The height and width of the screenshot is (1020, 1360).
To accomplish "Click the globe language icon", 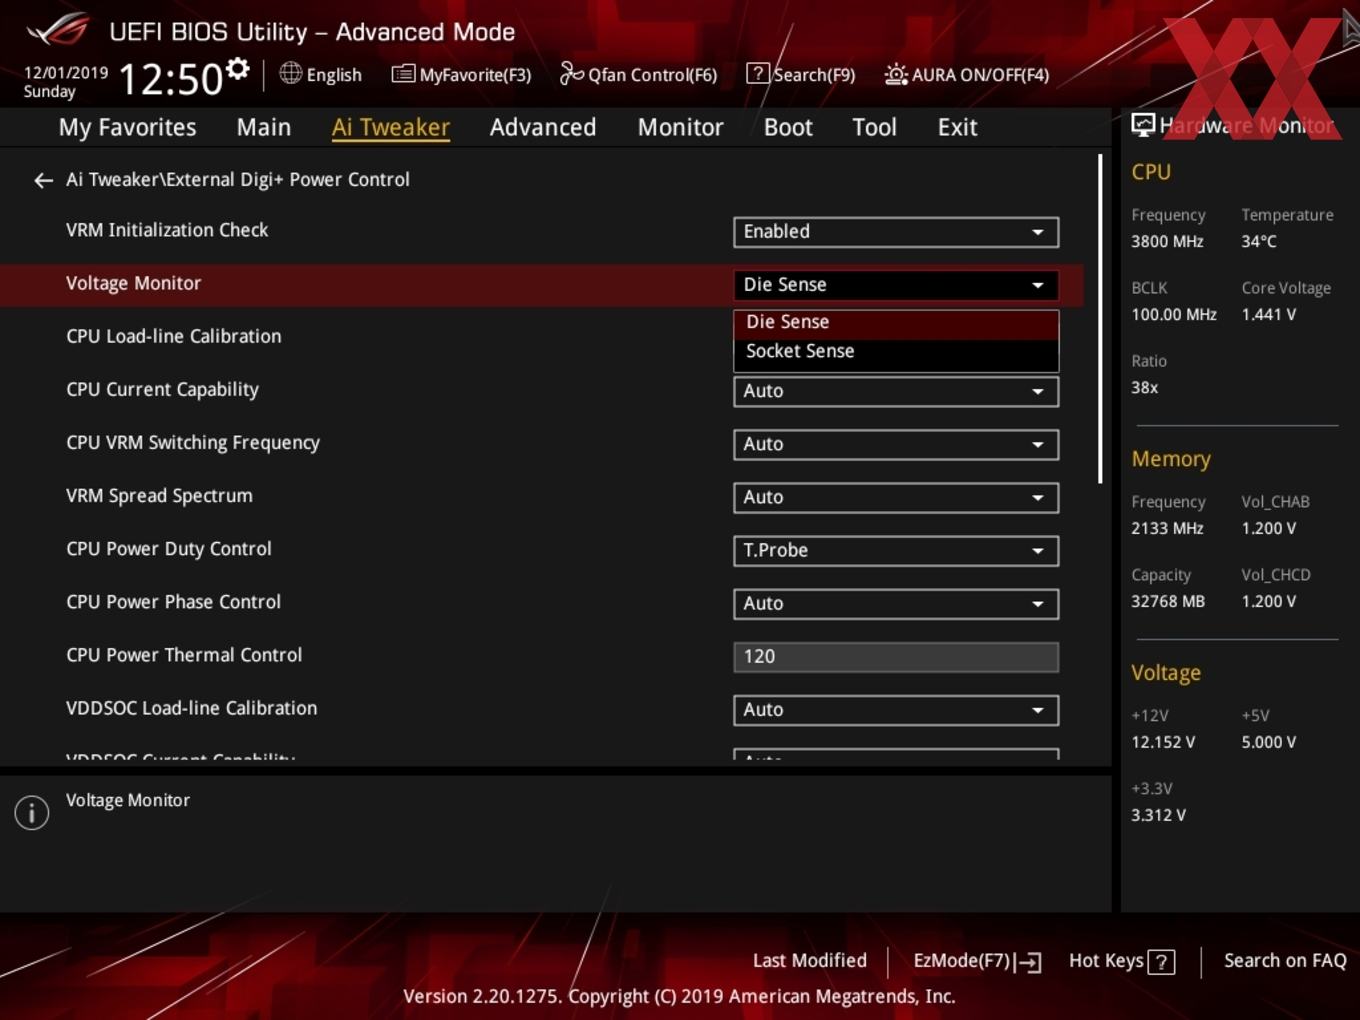I will pyautogui.click(x=290, y=73).
